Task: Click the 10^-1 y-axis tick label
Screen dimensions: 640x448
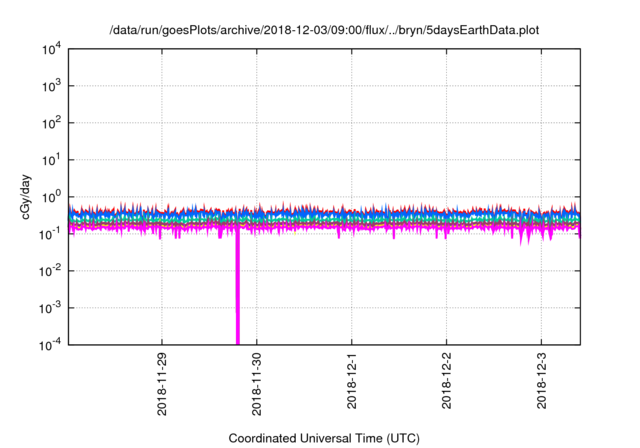Action: (50, 235)
